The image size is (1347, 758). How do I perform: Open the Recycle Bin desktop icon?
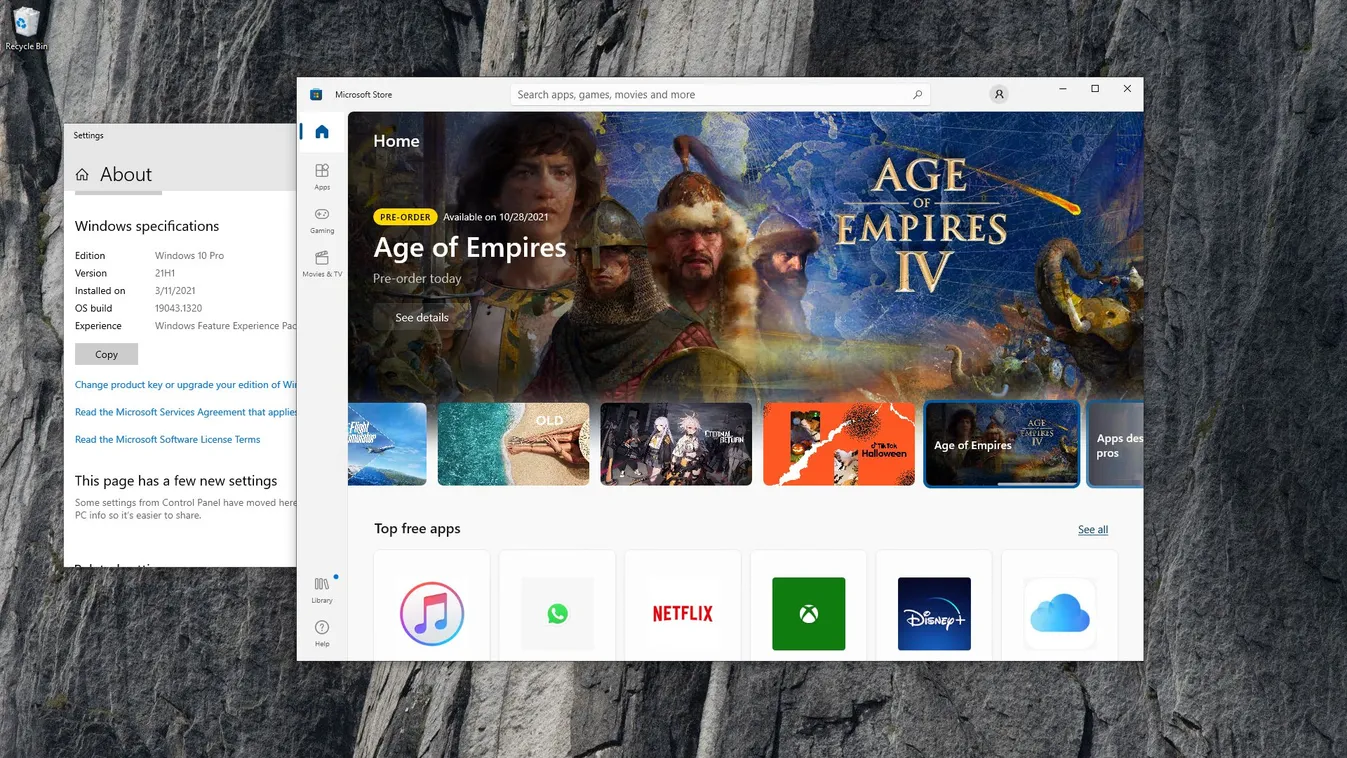coord(26,29)
